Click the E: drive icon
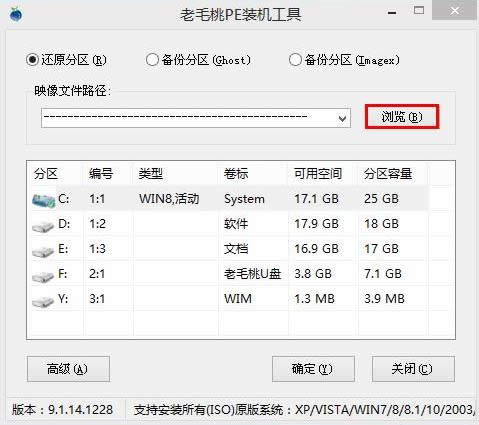This screenshot has width=479, height=425. (43, 251)
